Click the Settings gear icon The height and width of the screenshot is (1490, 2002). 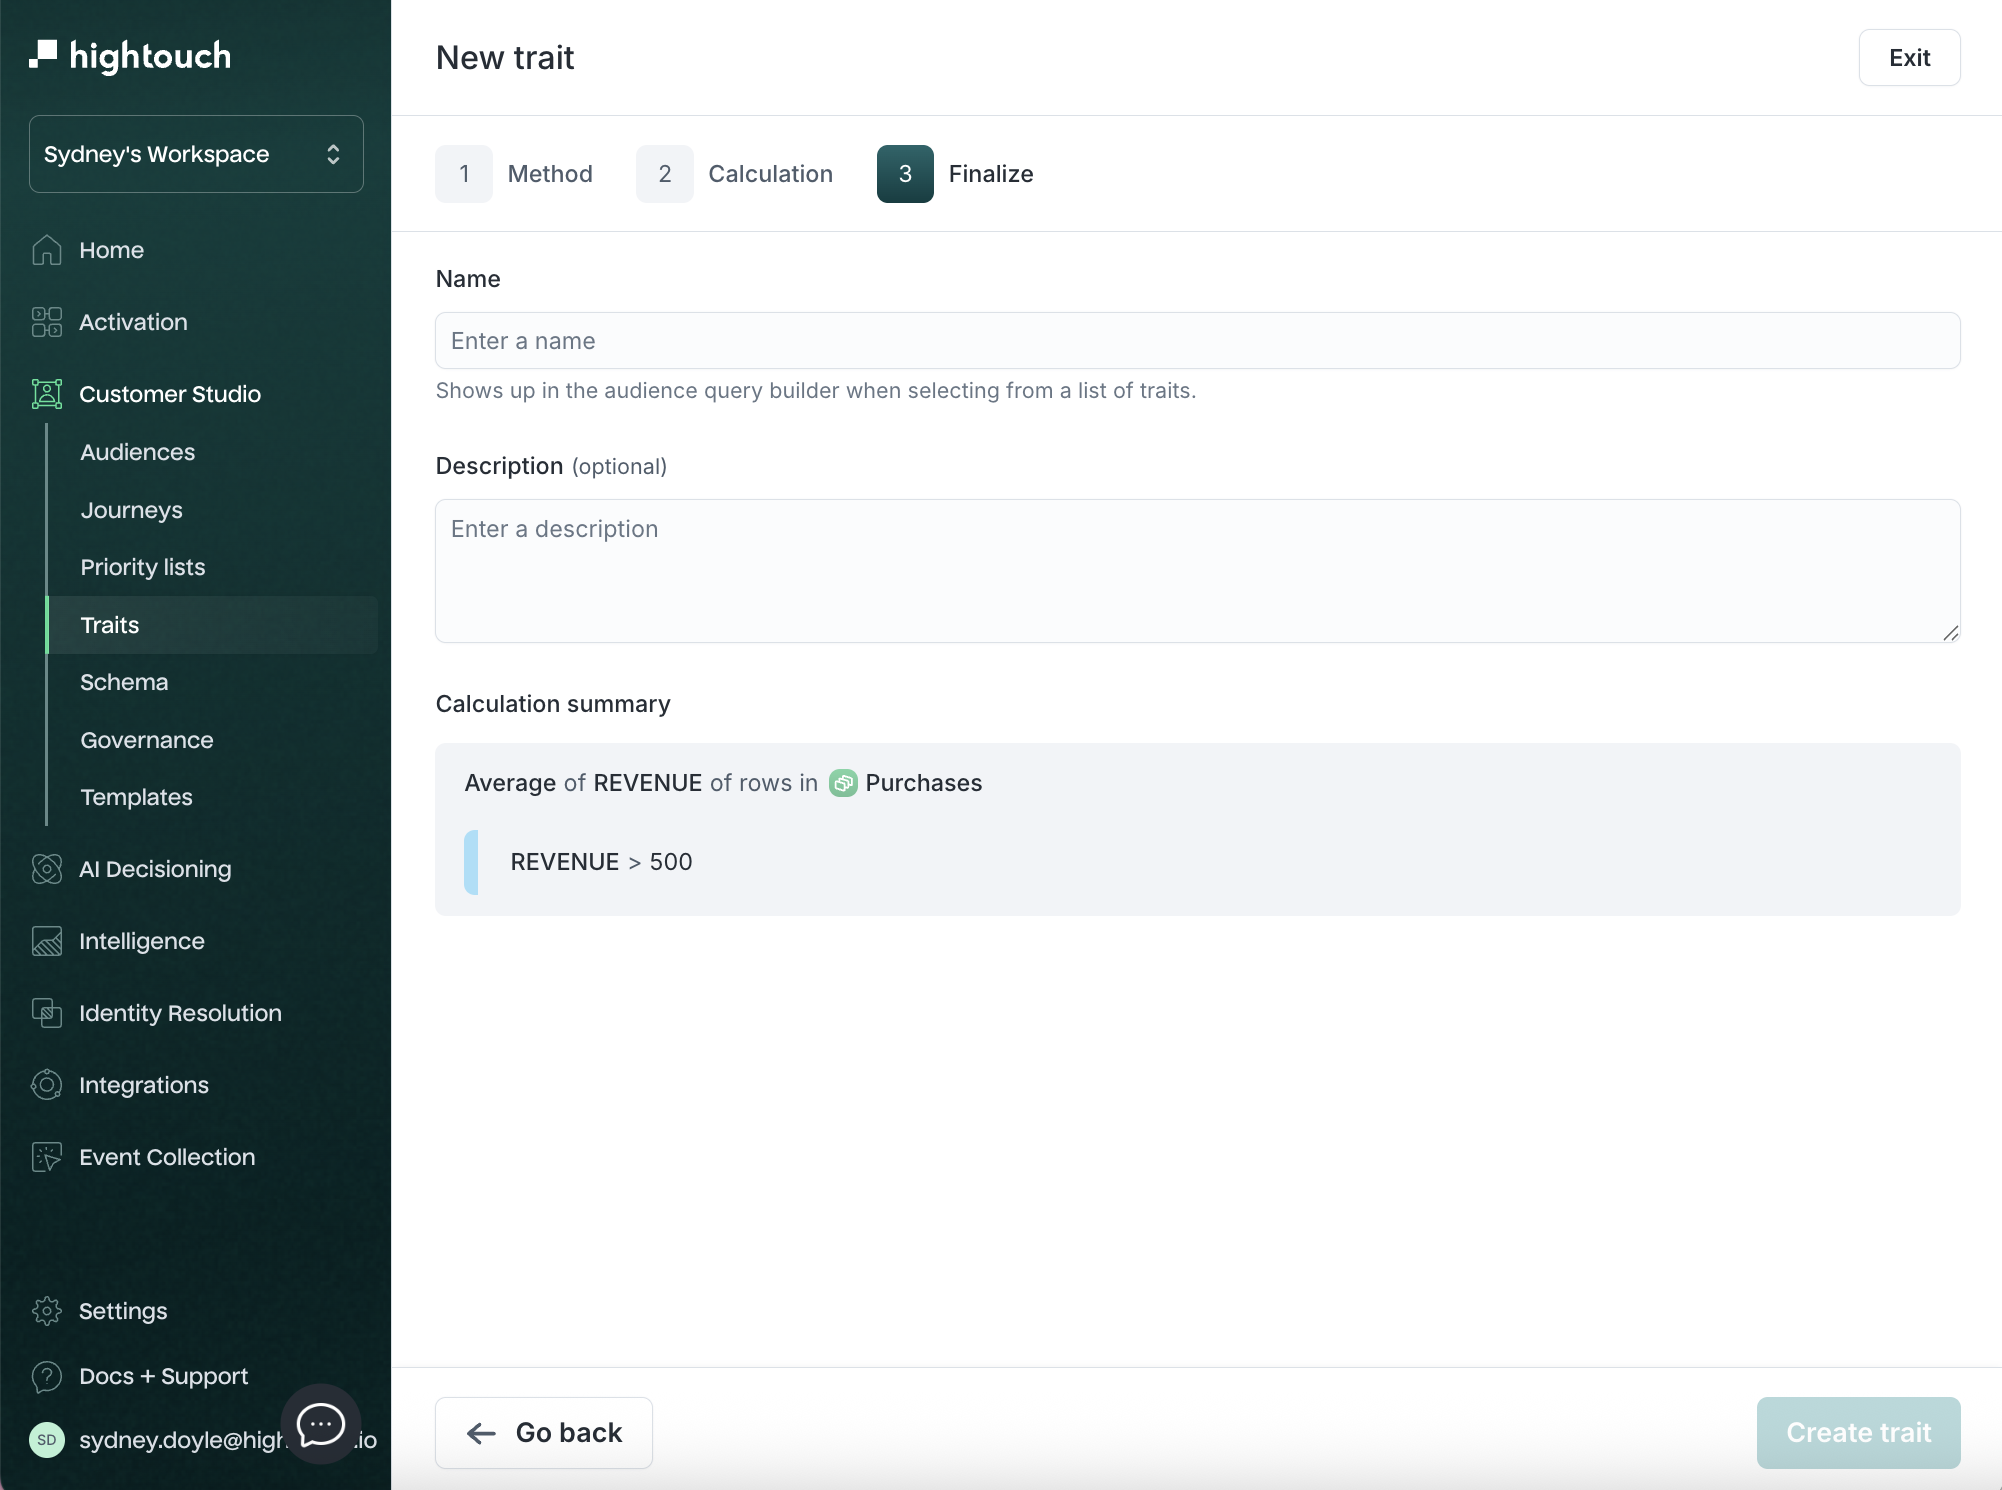[x=46, y=1311]
